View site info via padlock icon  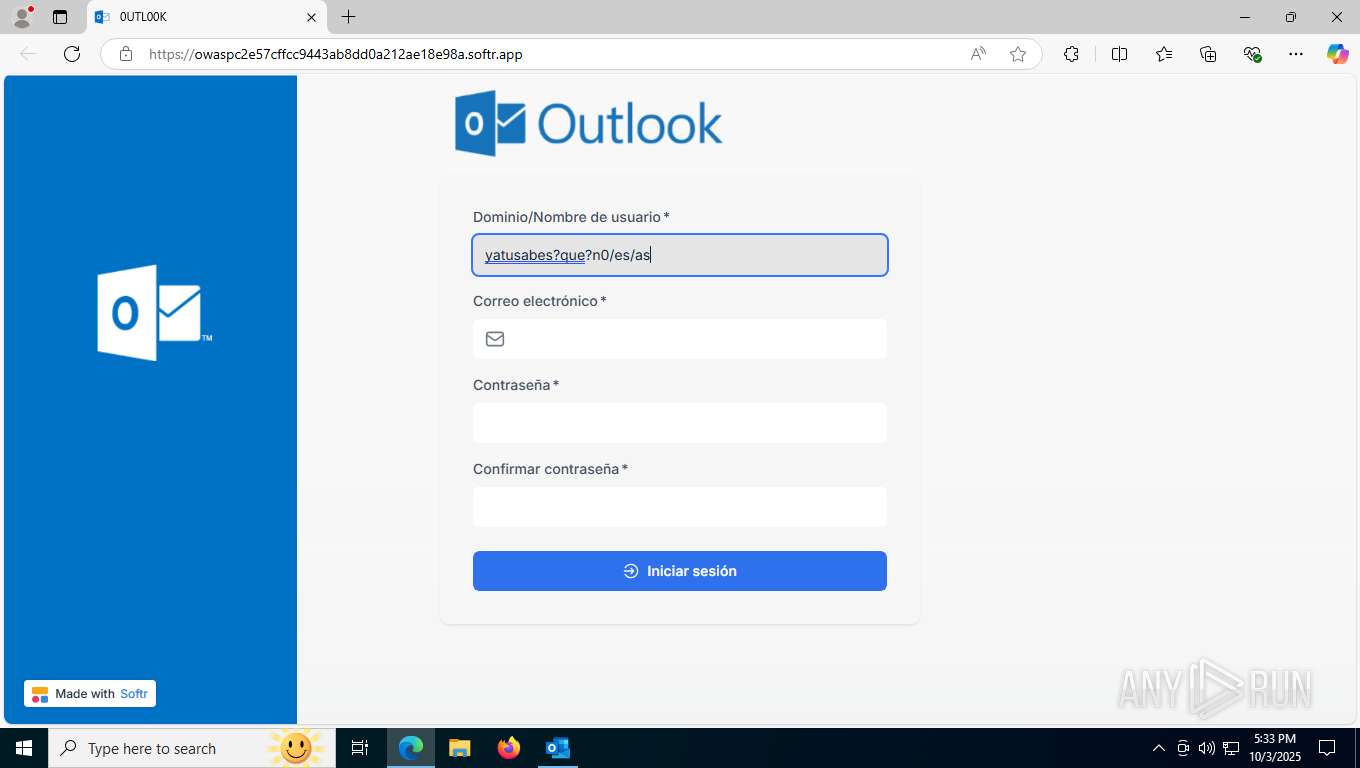[x=126, y=54]
